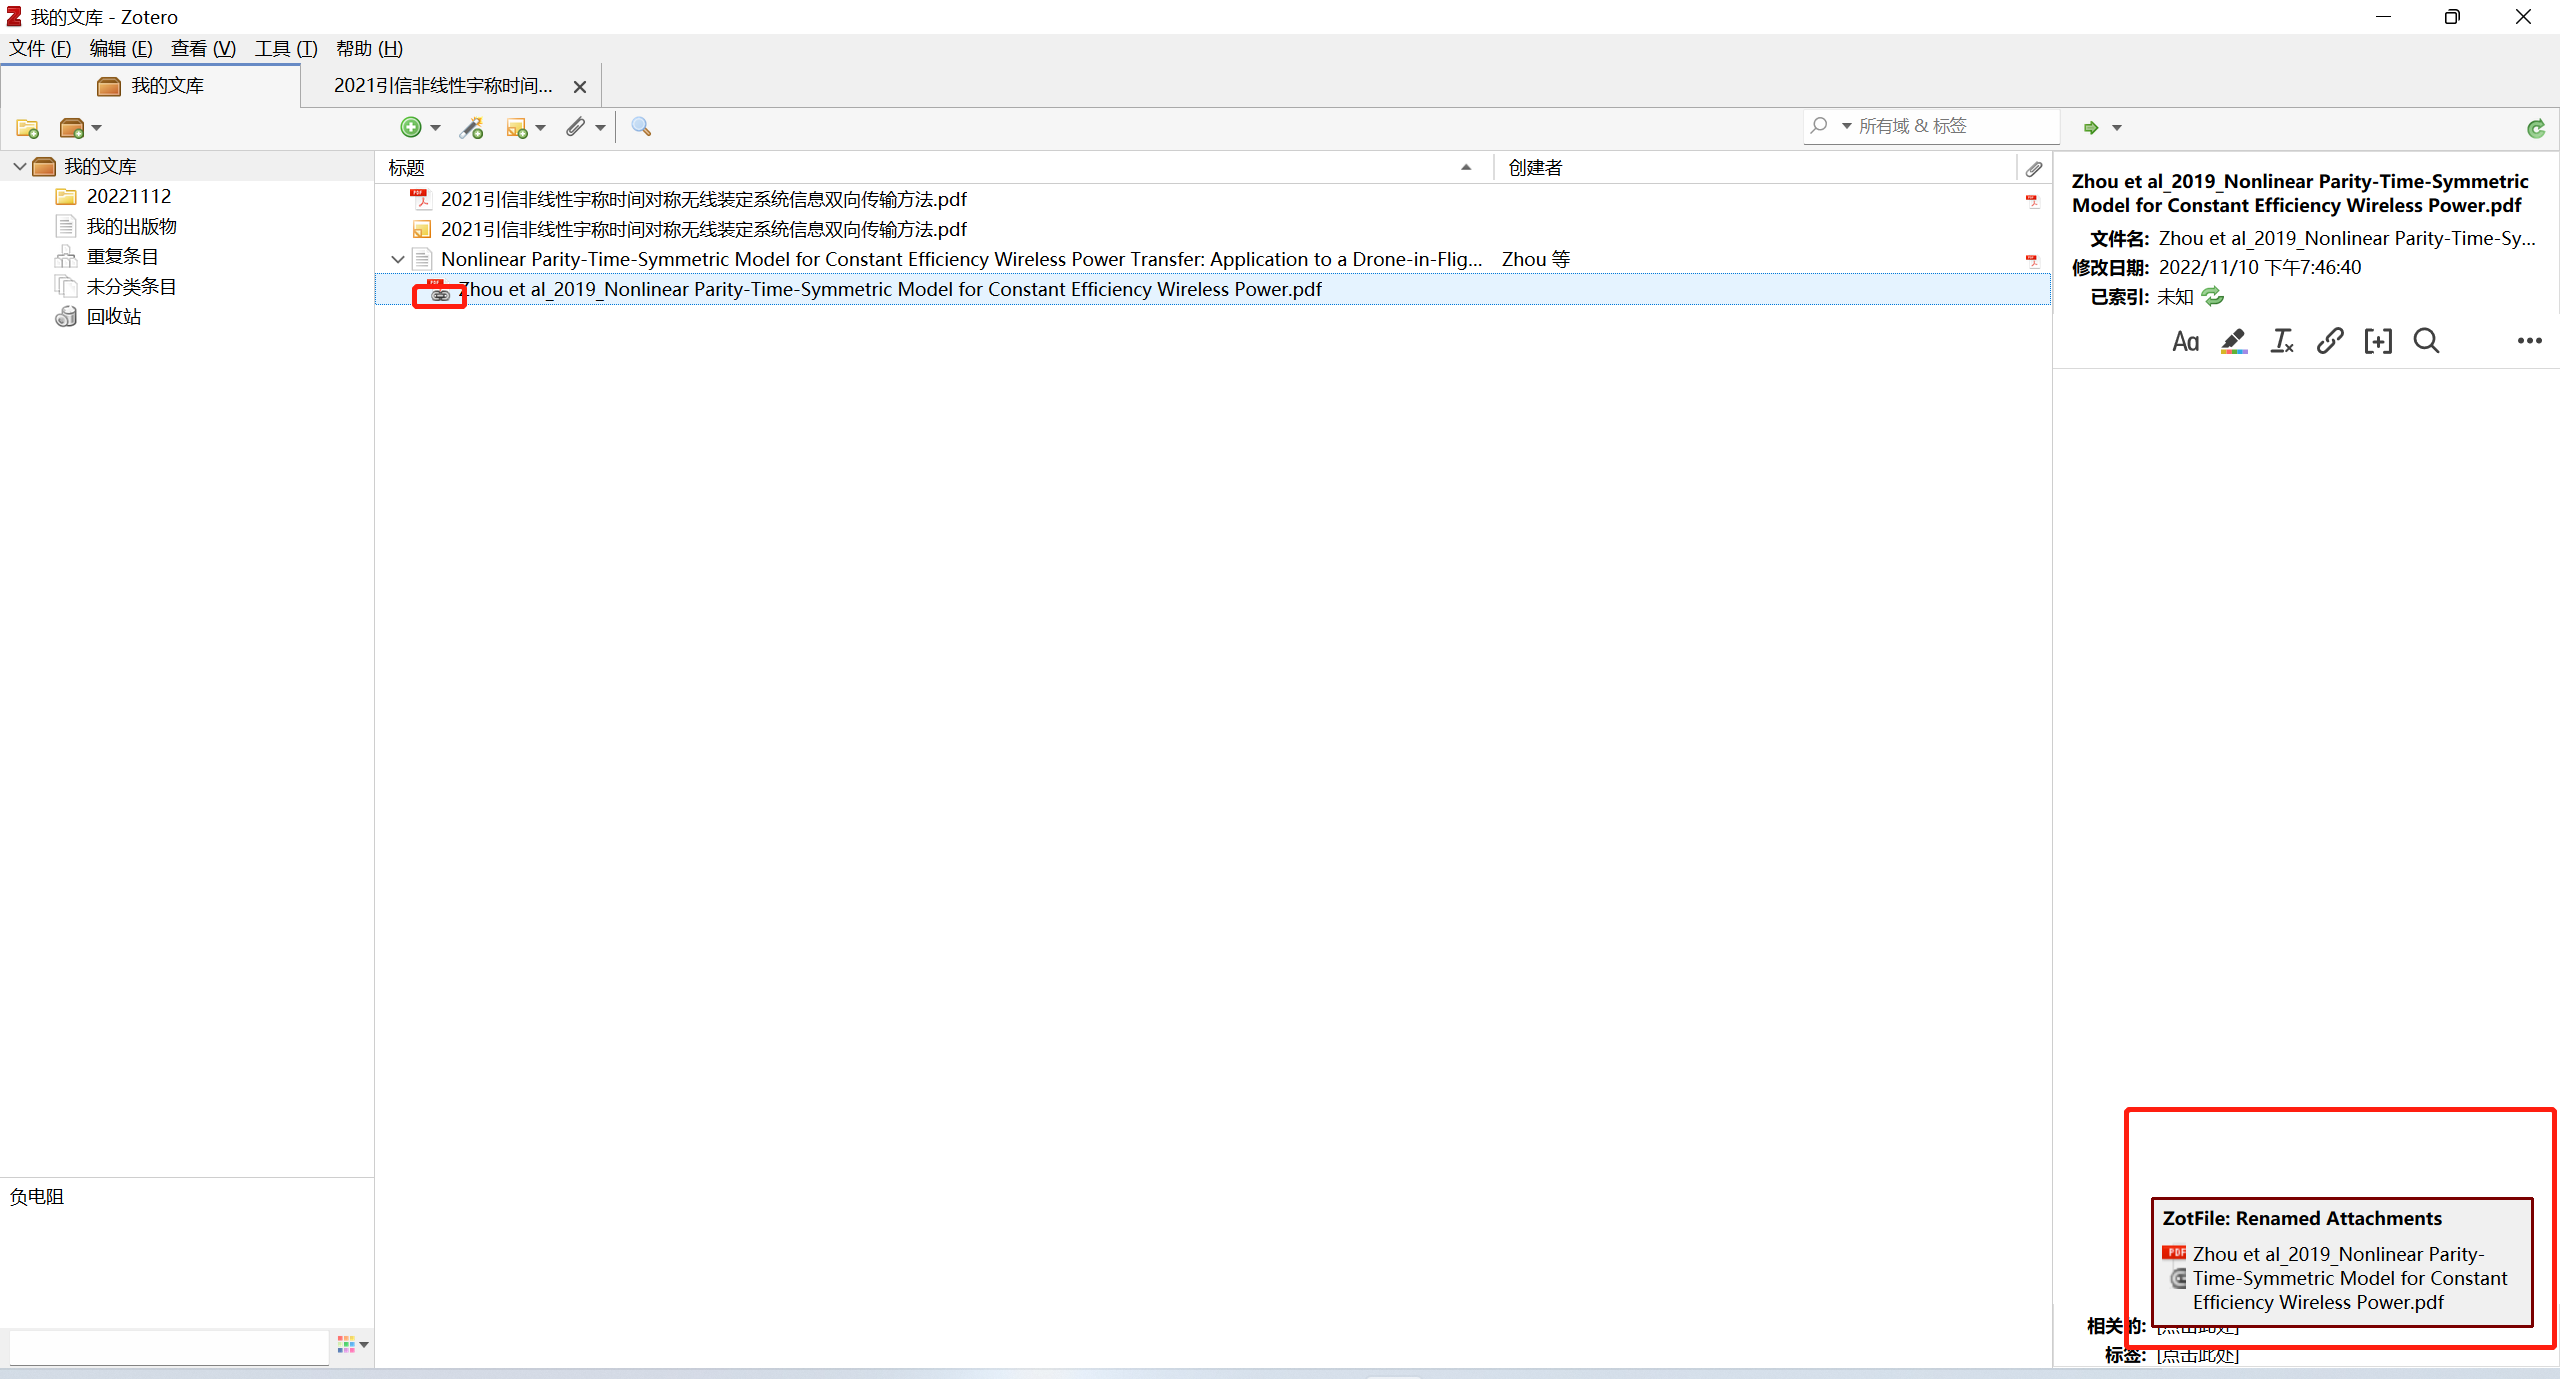The width and height of the screenshot is (2560, 1379).
Task: Click the sync with zotero.org icon
Action: [x=2535, y=128]
